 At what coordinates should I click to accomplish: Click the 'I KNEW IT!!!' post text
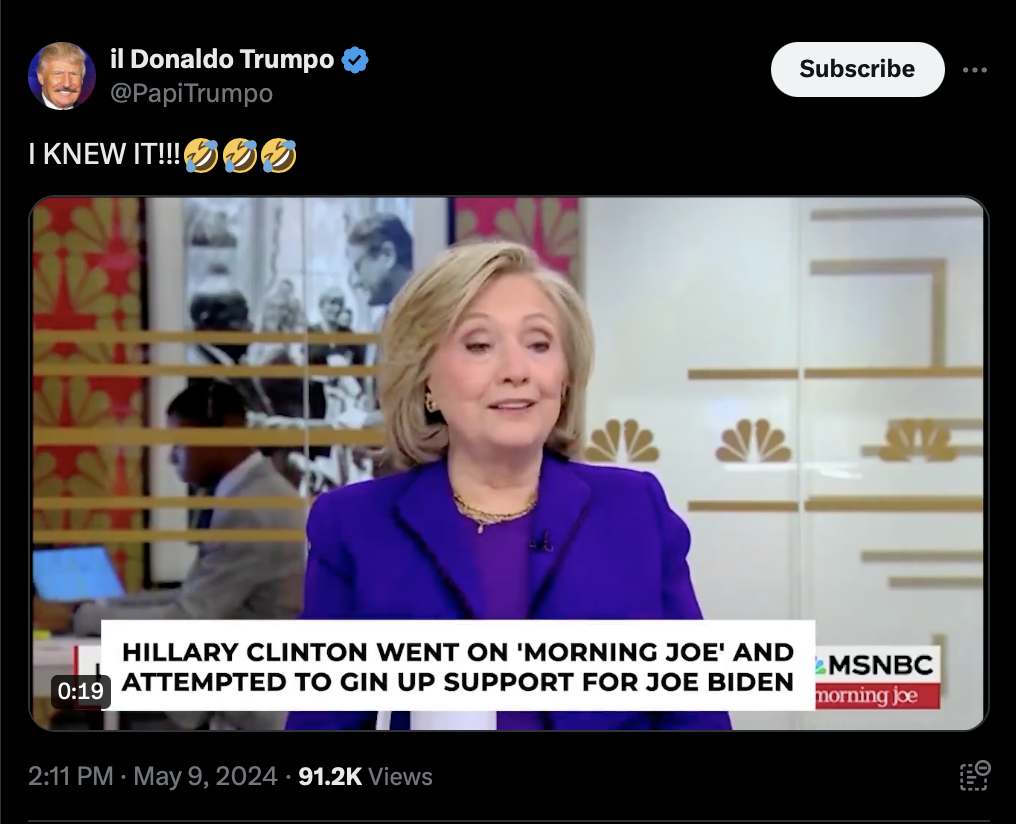click(104, 155)
